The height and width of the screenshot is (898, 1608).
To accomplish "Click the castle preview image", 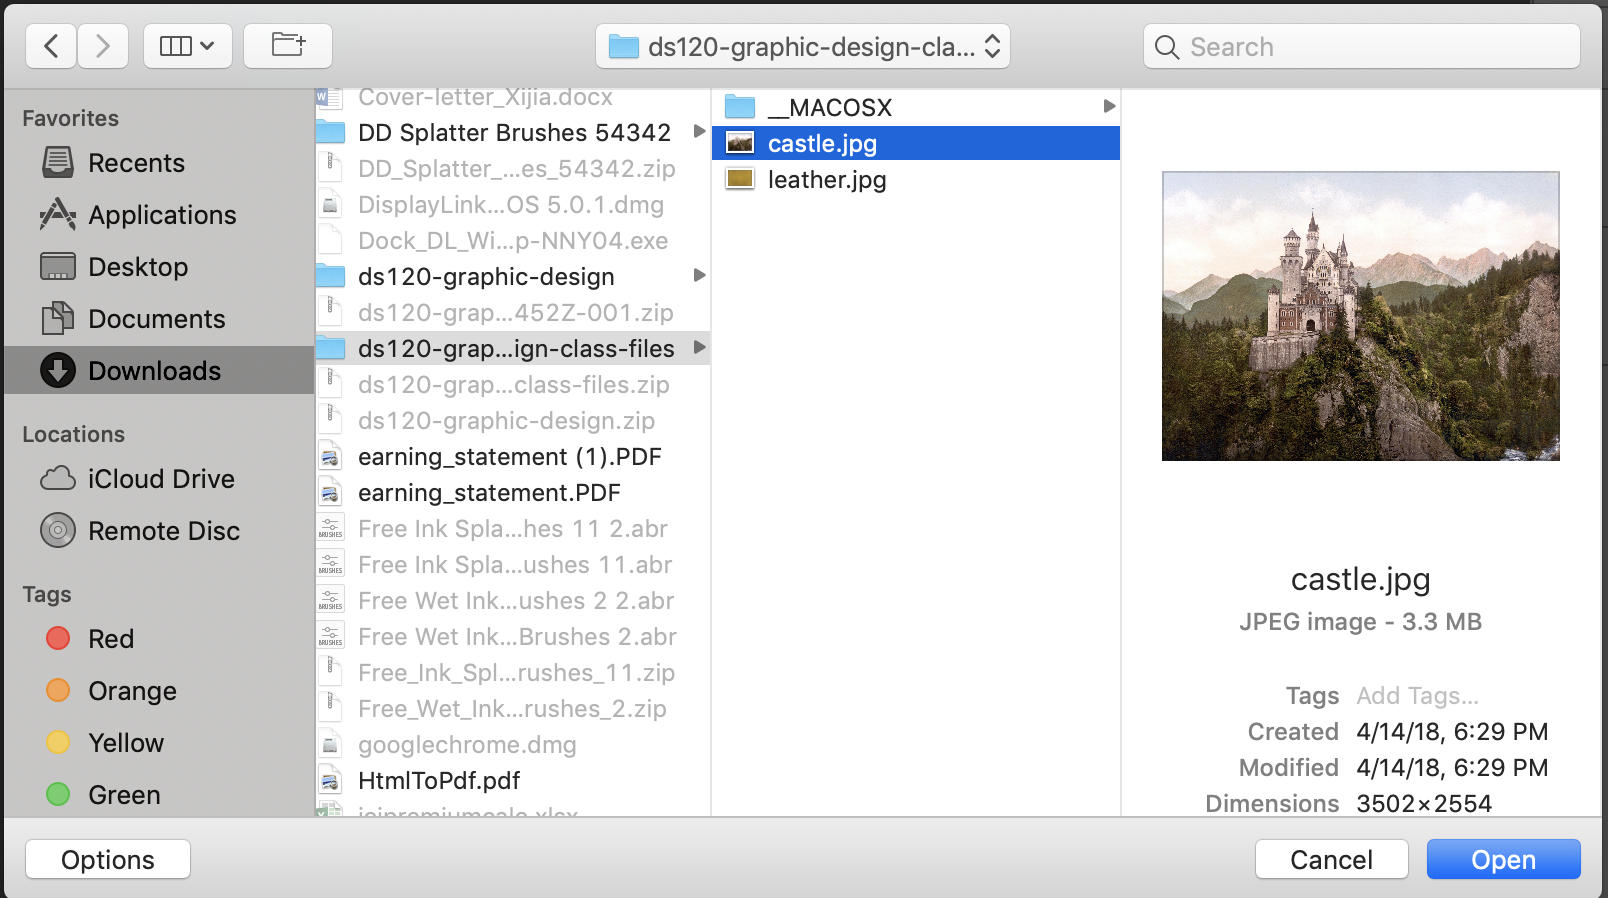I will (1360, 316).
